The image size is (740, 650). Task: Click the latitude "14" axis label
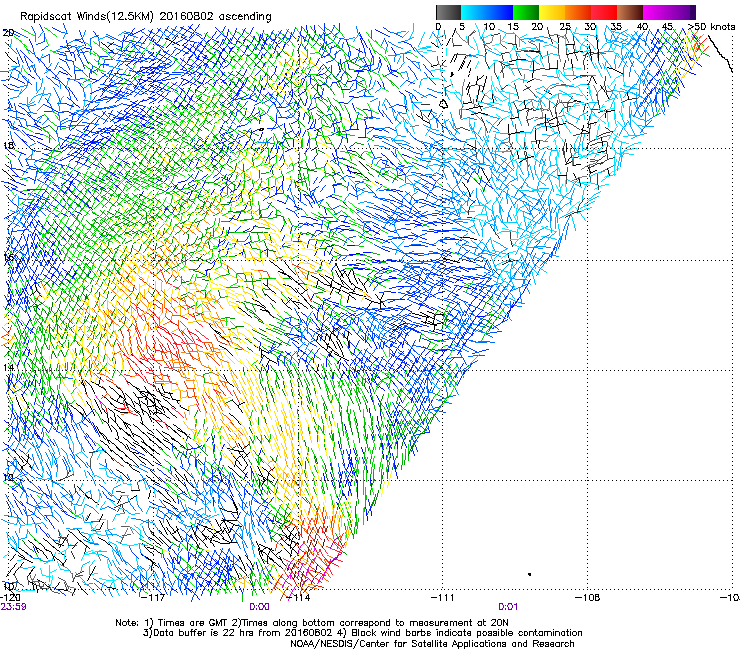[8, 367]
